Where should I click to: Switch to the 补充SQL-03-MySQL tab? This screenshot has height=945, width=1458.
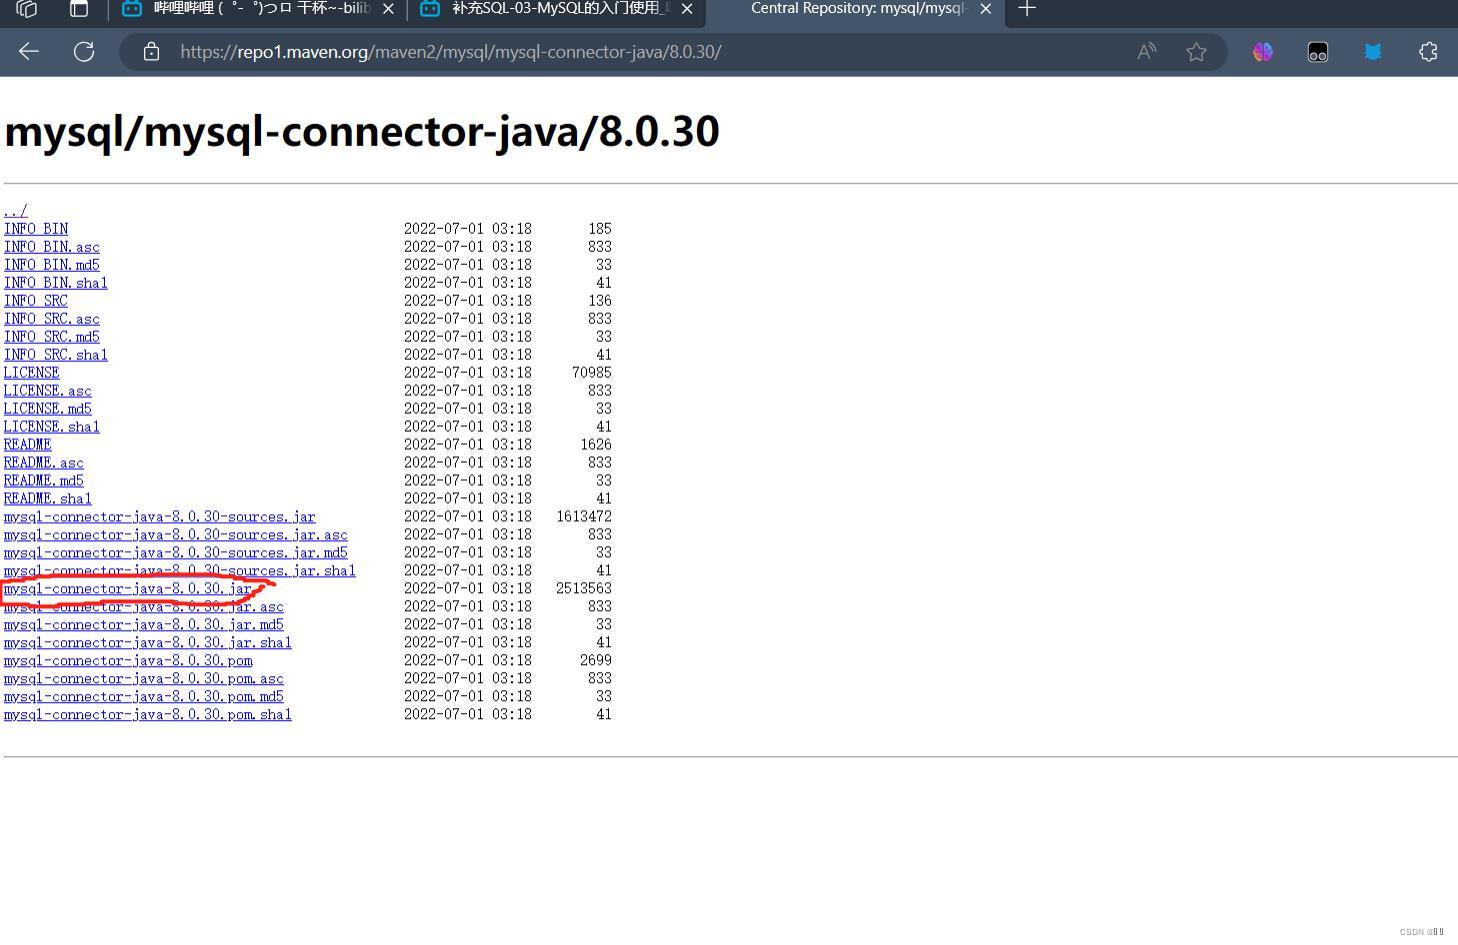click(548, 9)
